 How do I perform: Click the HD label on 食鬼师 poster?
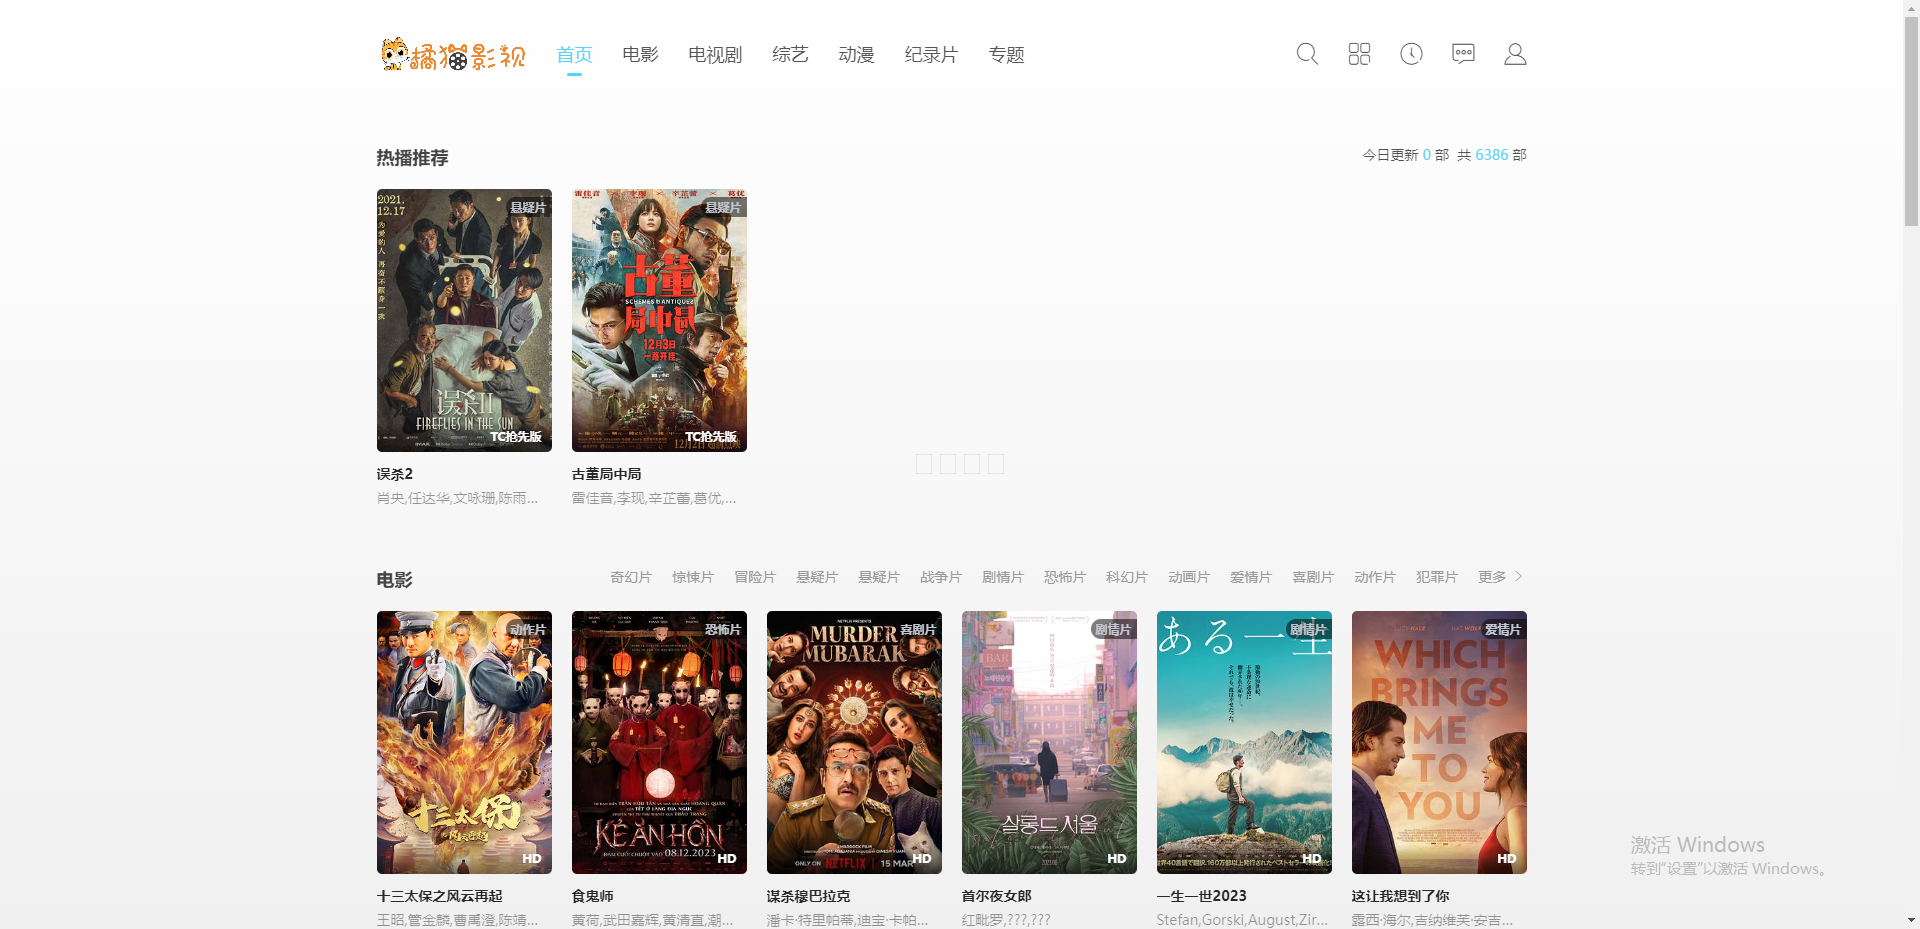pos(727,859)
